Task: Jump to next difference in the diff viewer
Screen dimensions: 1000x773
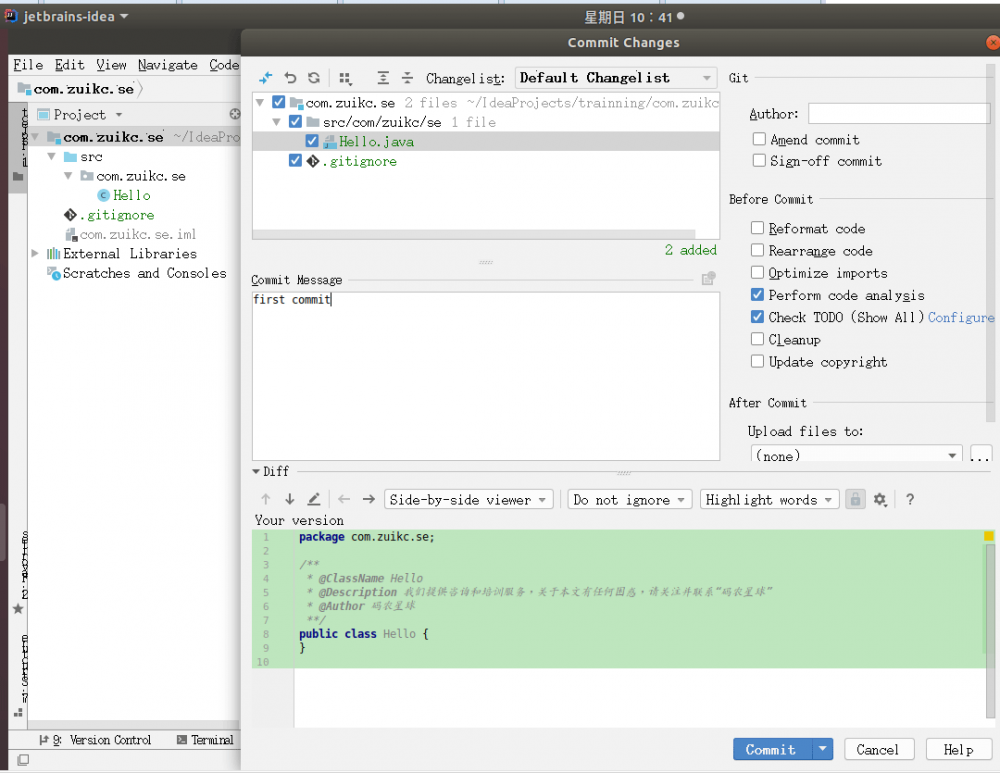Action: coord(289,499)
